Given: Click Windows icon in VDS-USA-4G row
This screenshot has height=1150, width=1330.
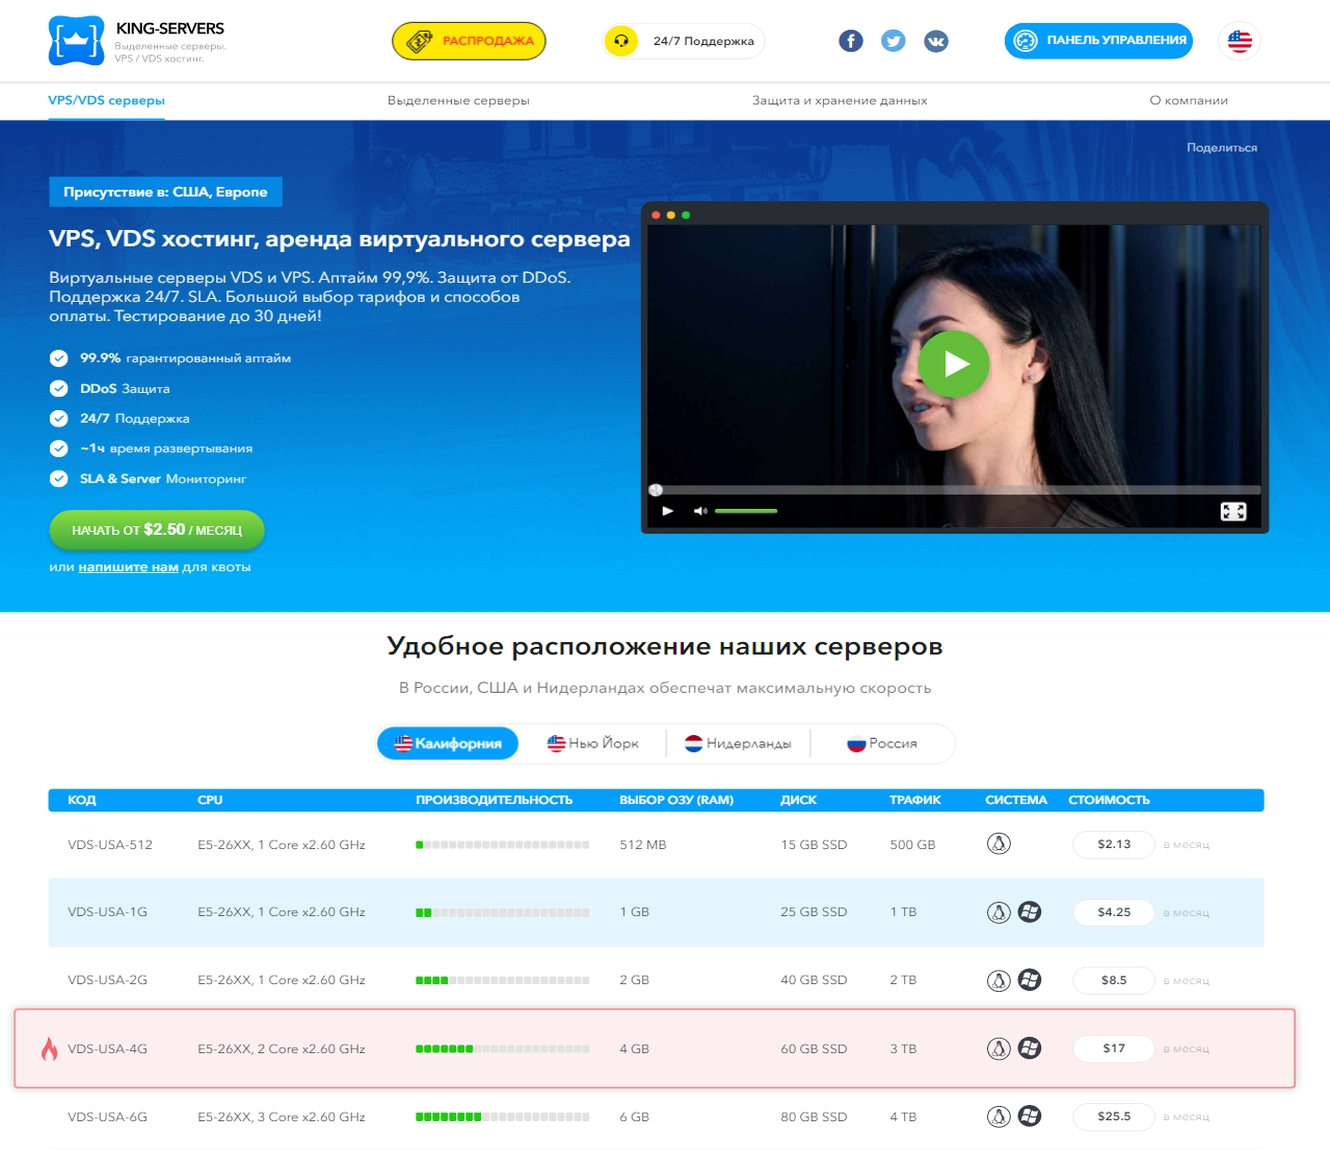Looking at the screenshot, I should [x=1030, y=1048].
